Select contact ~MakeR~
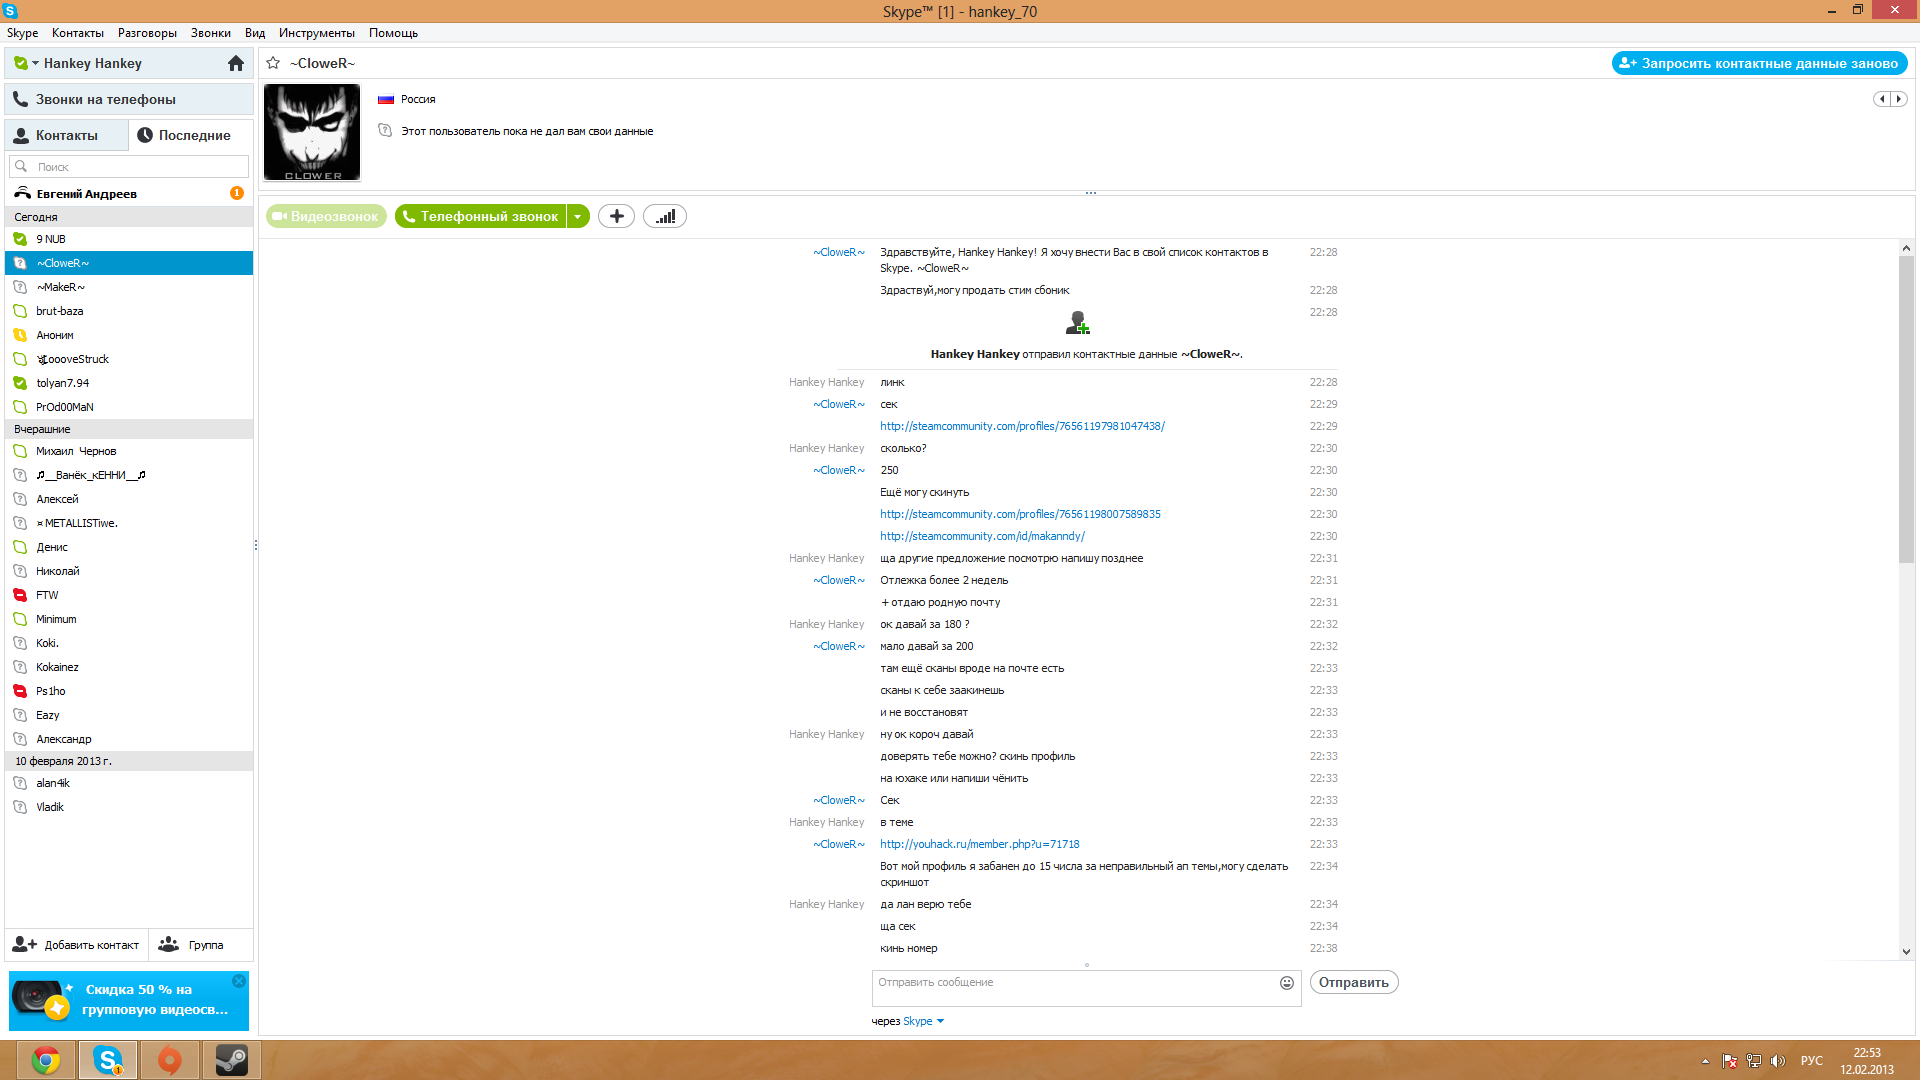 click(x=129, y=287)
